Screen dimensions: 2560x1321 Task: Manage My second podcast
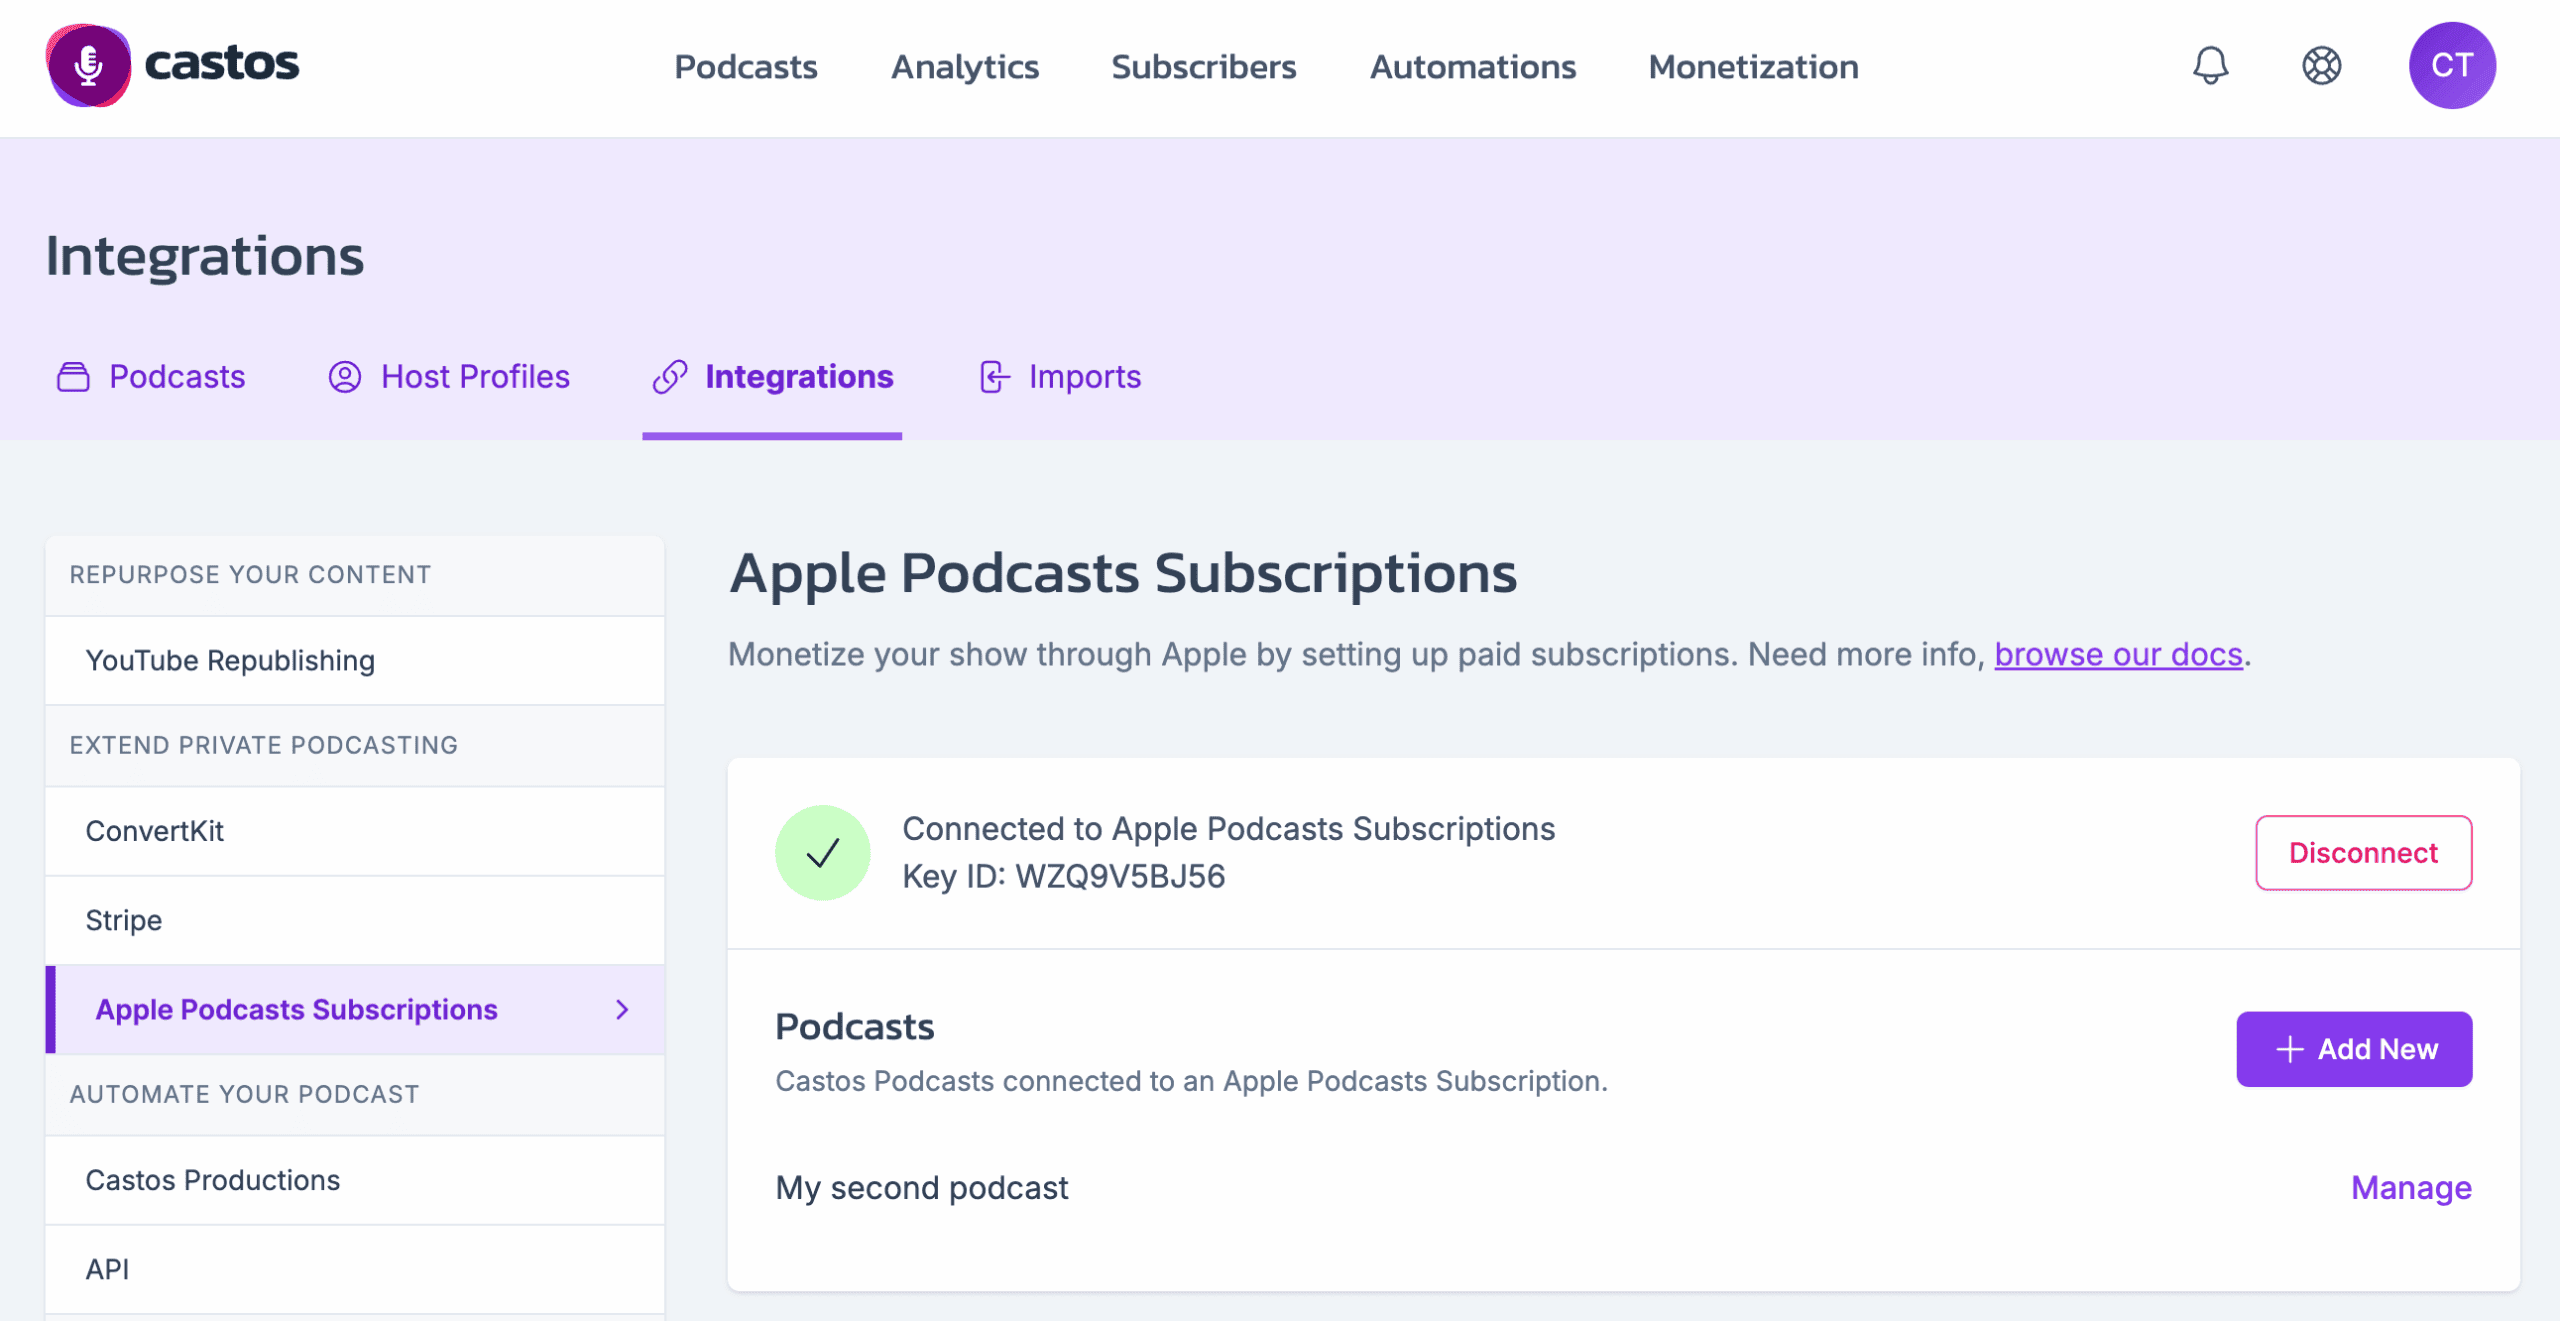[x=2411, y=1187]
